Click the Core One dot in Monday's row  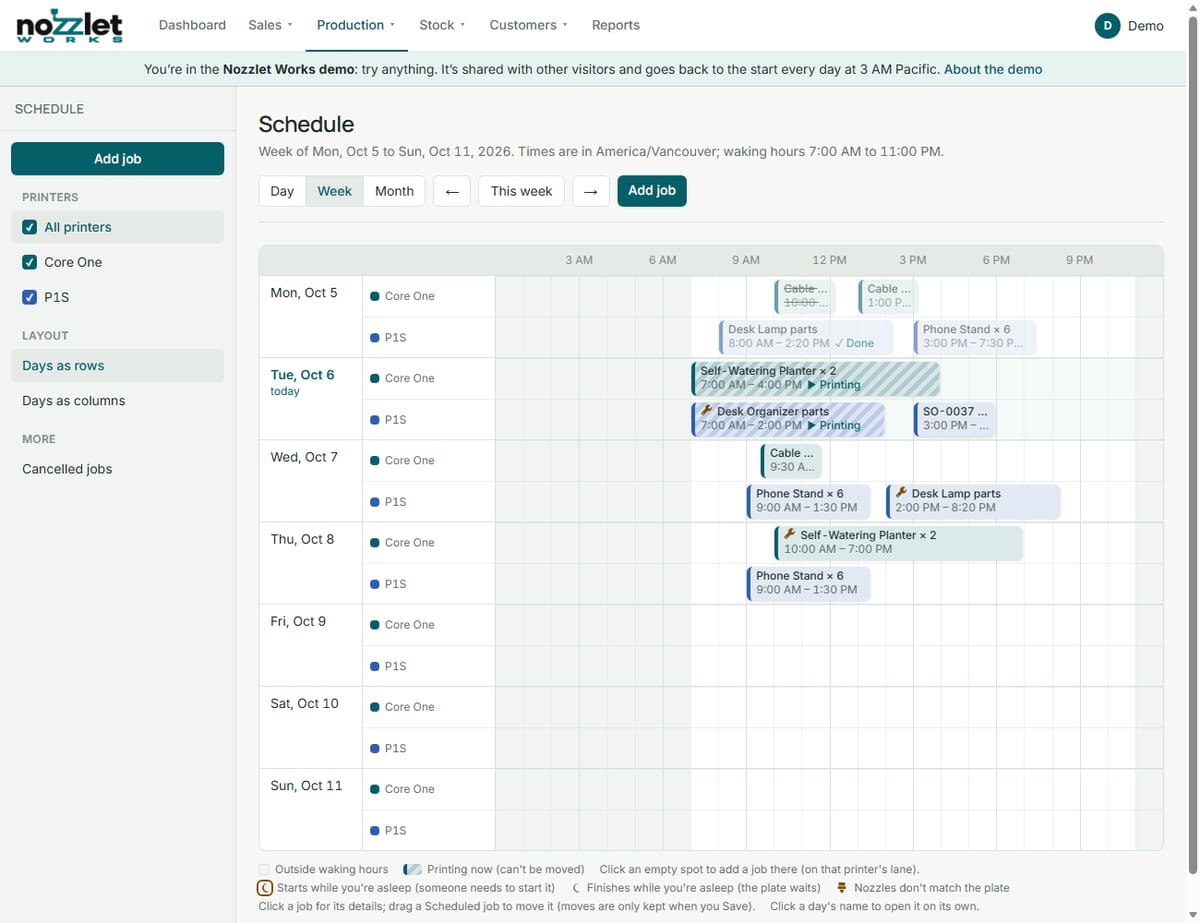(x=374, y=296)
